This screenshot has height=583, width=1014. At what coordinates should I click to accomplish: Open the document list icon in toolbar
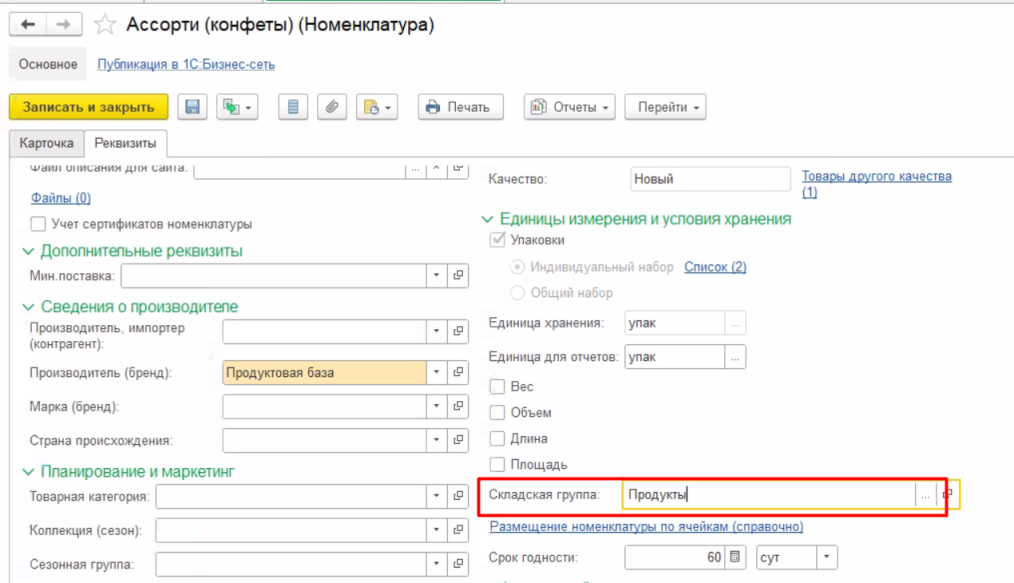pyautogui.click(x=292, y=107)
